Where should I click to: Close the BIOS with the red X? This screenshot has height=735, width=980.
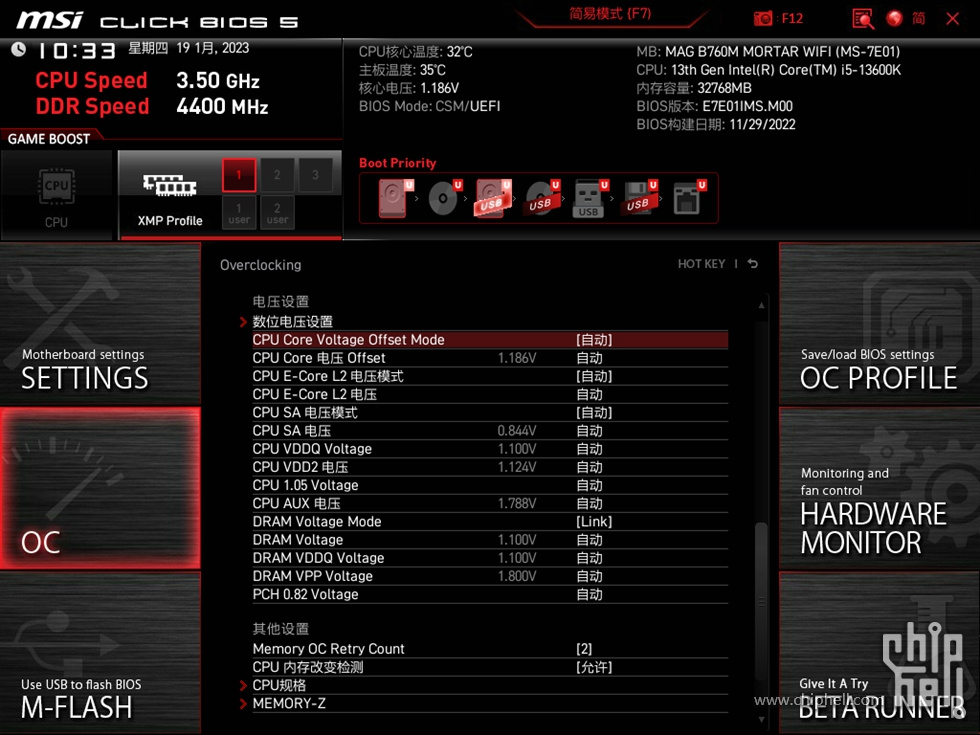952,19
